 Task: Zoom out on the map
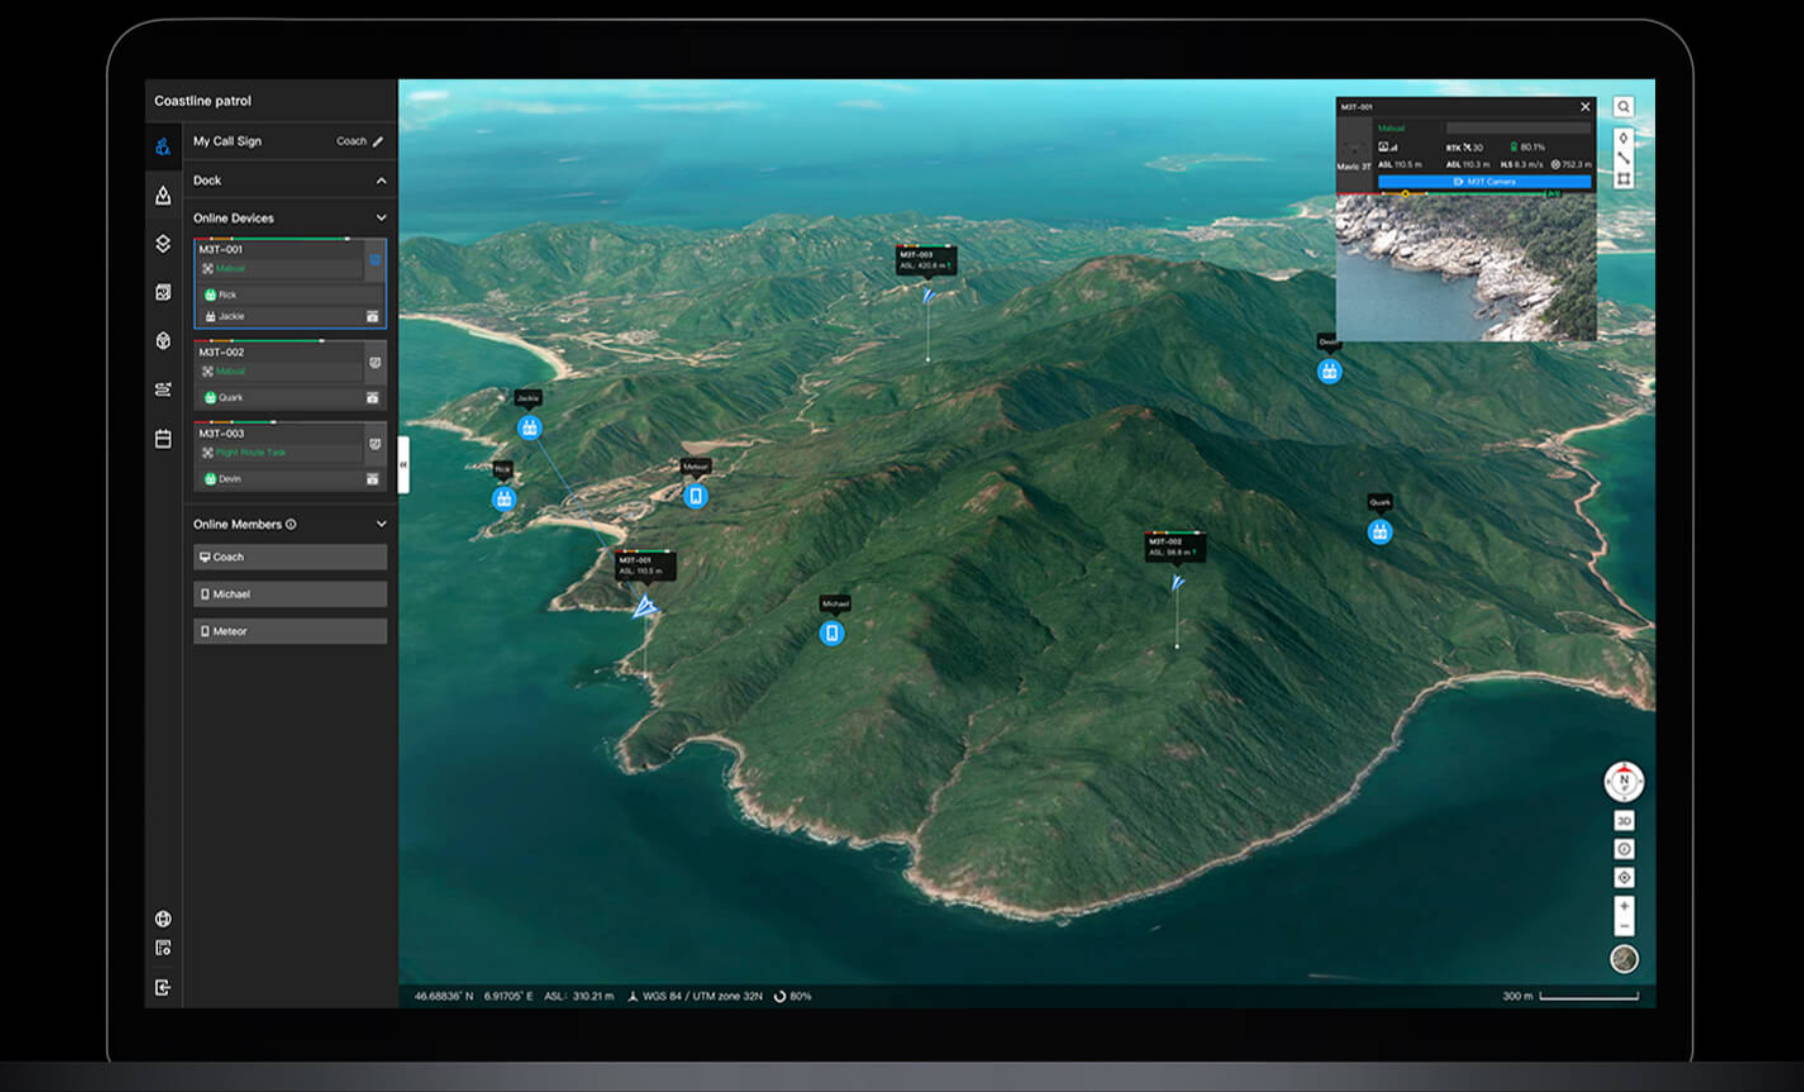1624,927
